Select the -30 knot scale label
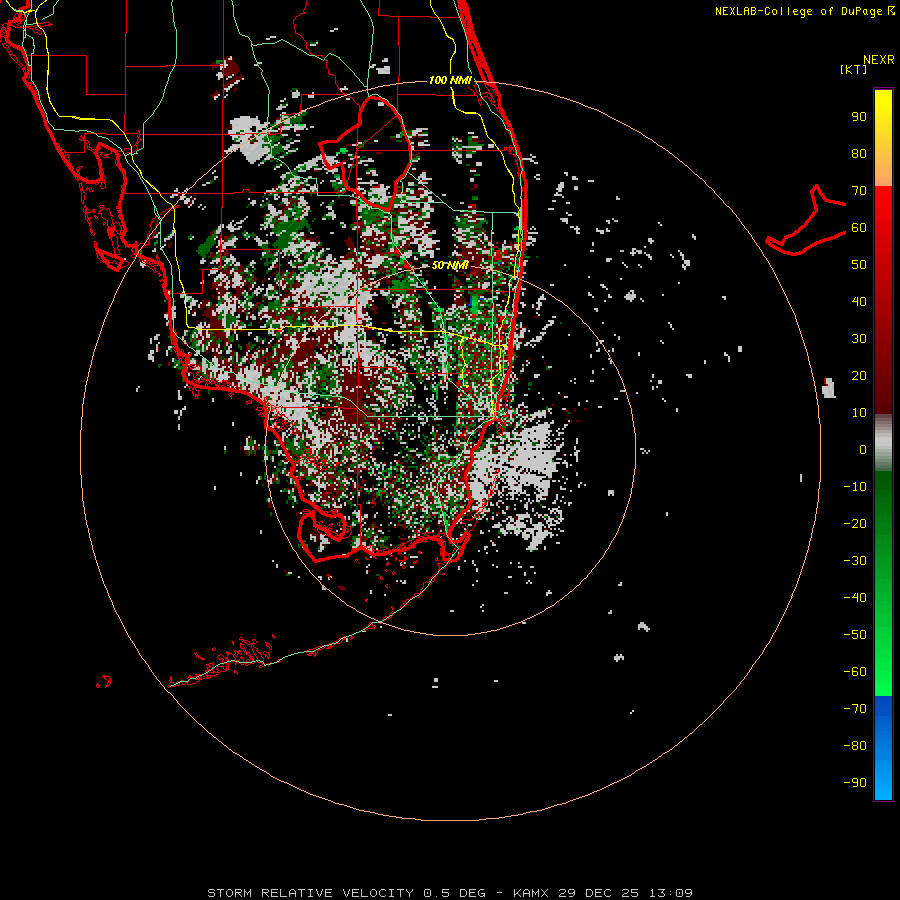Viewport: 900px width, 900px height. 855,561
